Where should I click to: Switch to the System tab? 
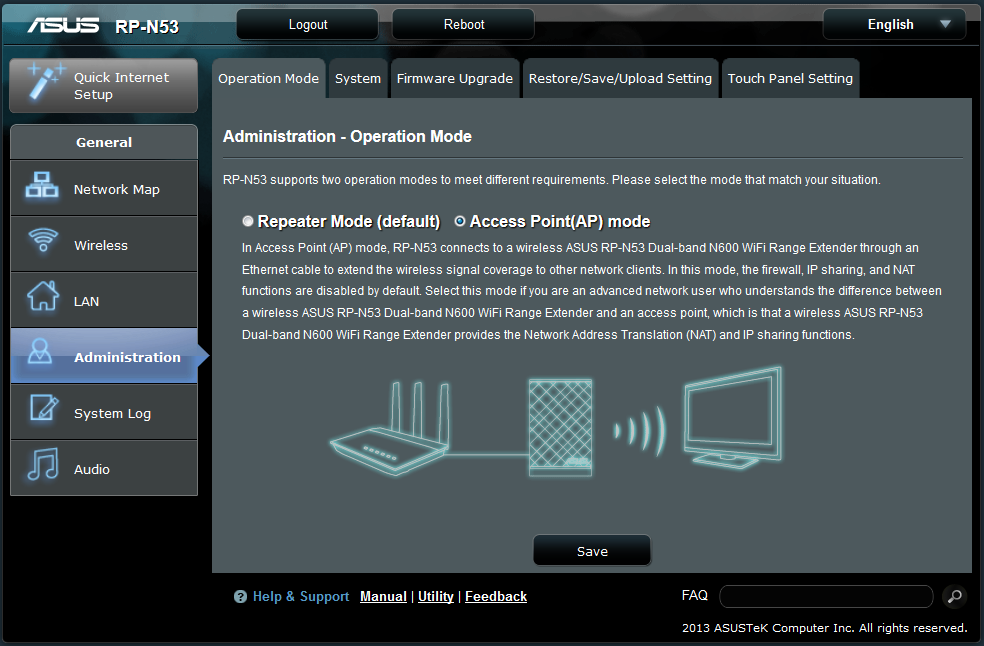pyautogui.click(x=357, y=79)
